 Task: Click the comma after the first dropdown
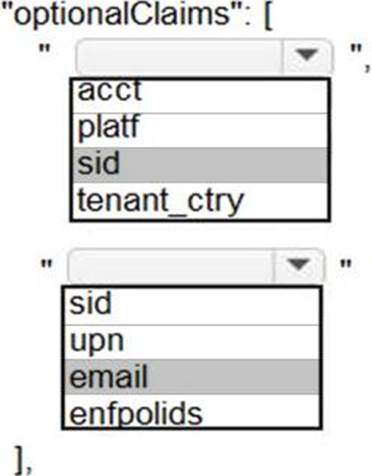pos(367,68)
